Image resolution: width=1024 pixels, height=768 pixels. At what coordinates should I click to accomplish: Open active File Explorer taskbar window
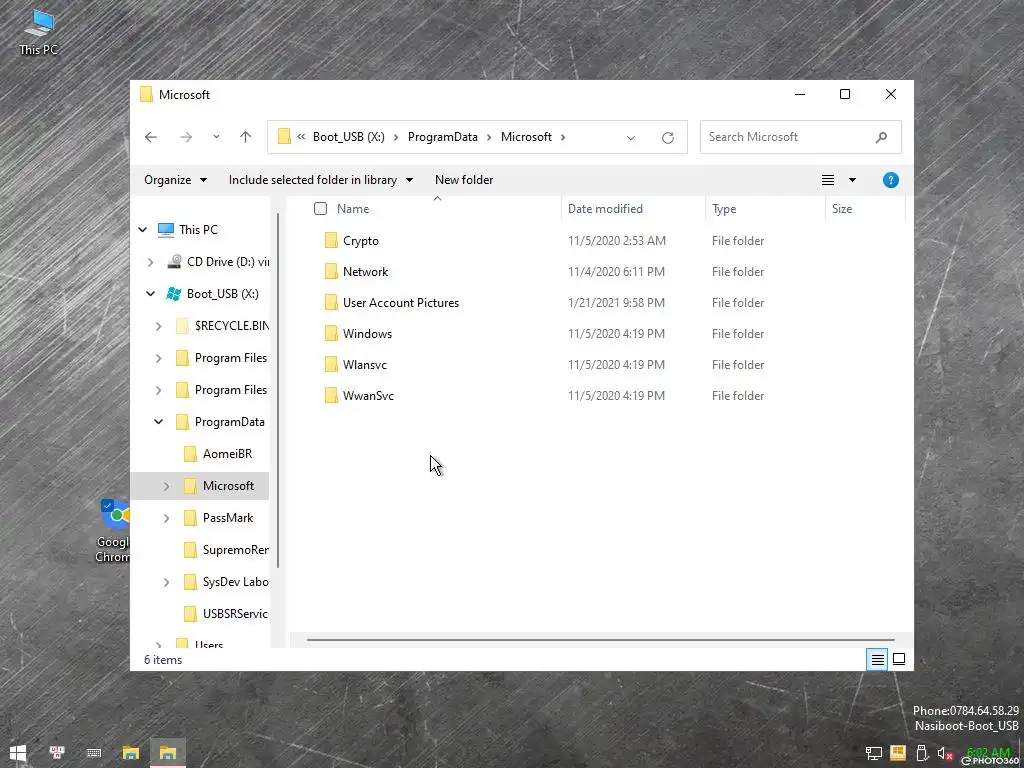coord(168,753)
